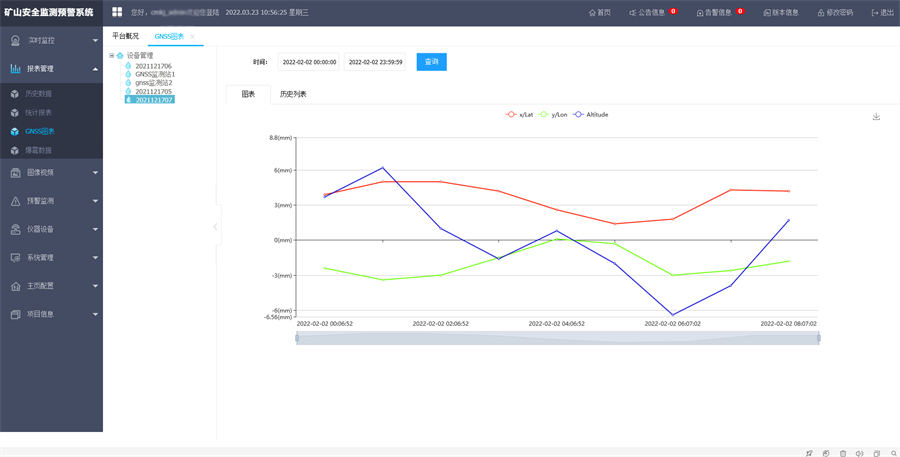Image resolution: width=900 pixels, height=457 pixels.
Task: Select GNSS监测站1 in device tree
Action: point(155,74)
